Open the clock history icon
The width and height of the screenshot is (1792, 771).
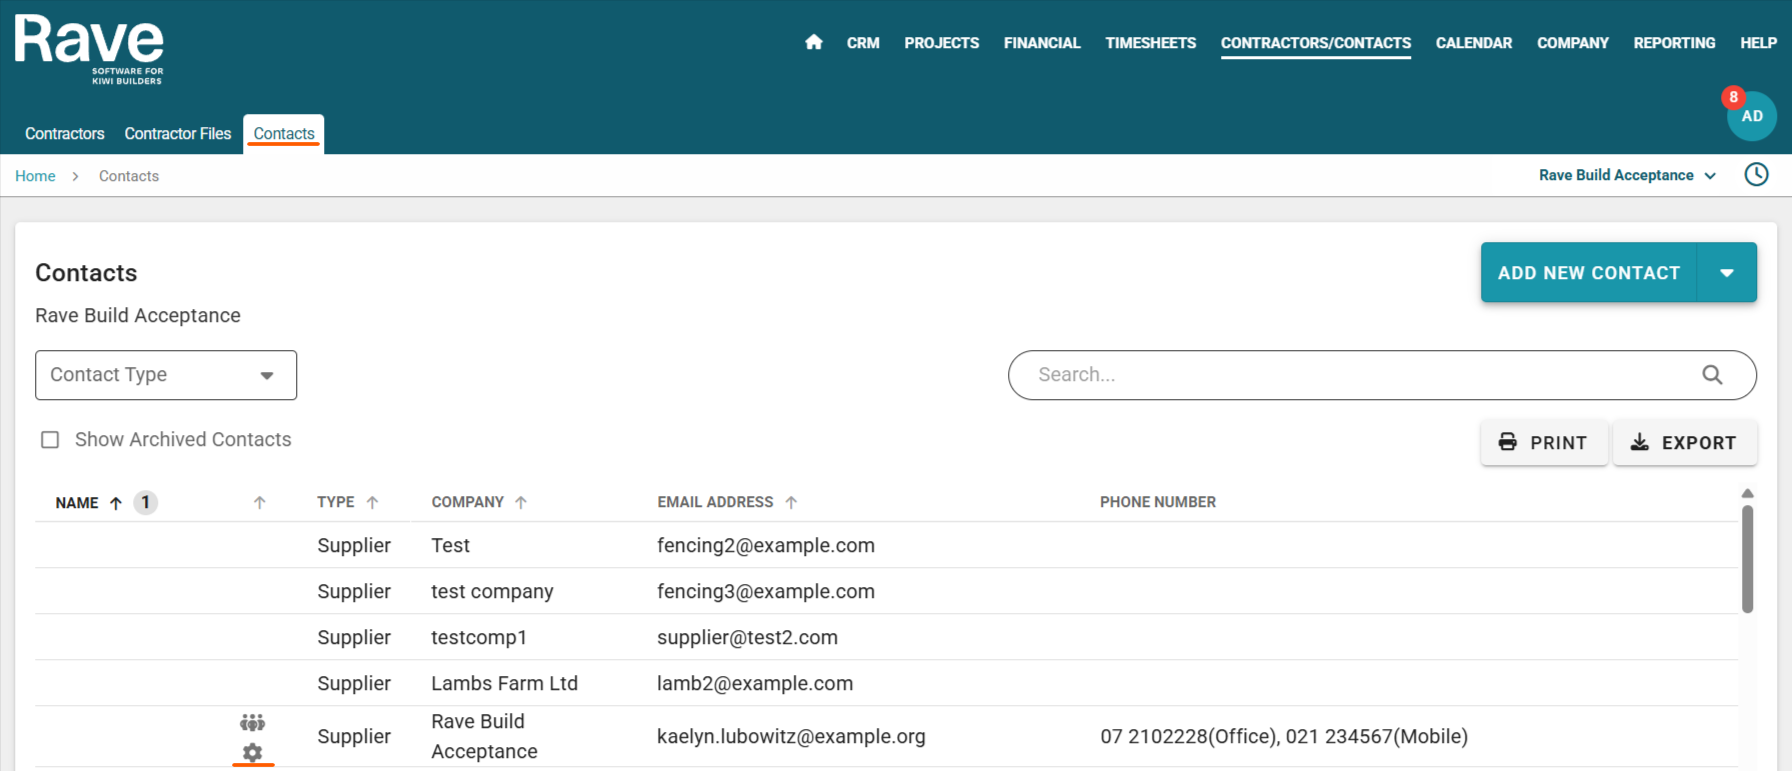tap(1756, 175)
